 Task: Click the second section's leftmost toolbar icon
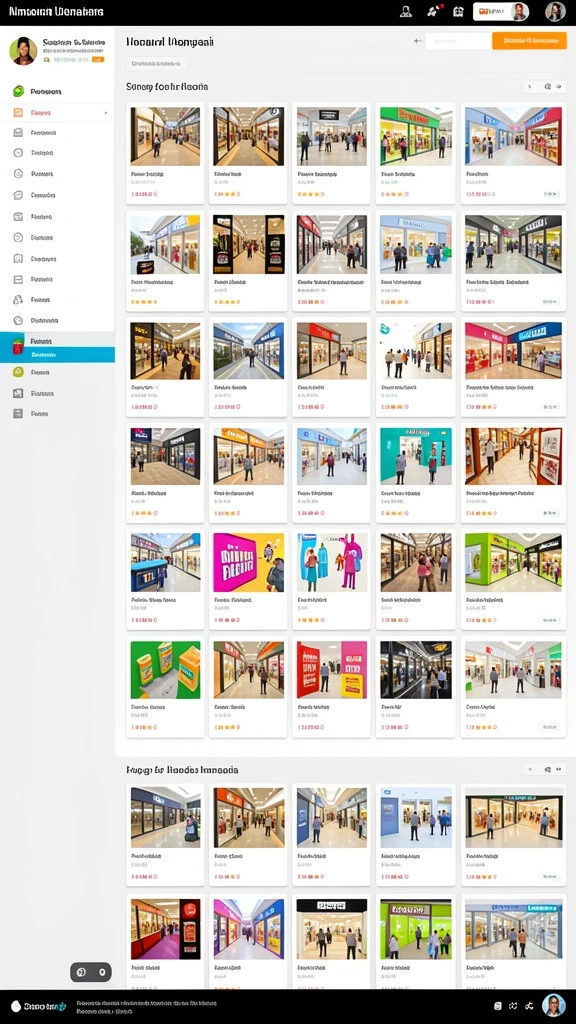click(x=530, y=769)
